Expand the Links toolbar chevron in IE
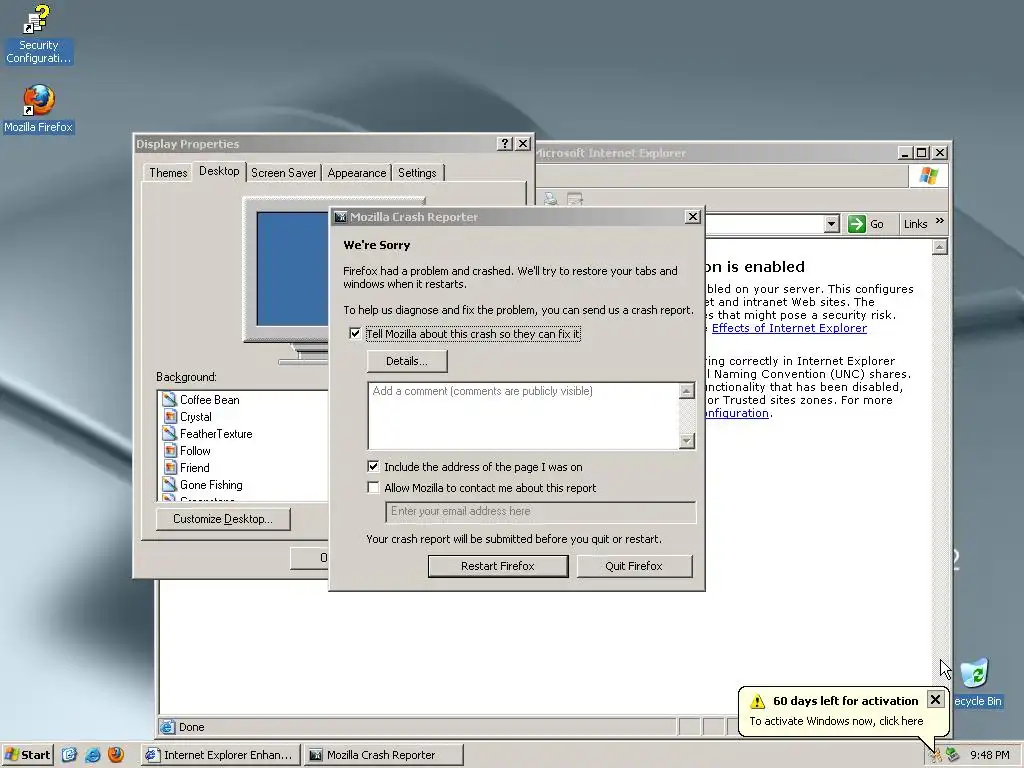1024x768 pixels. tap(940, 221)
